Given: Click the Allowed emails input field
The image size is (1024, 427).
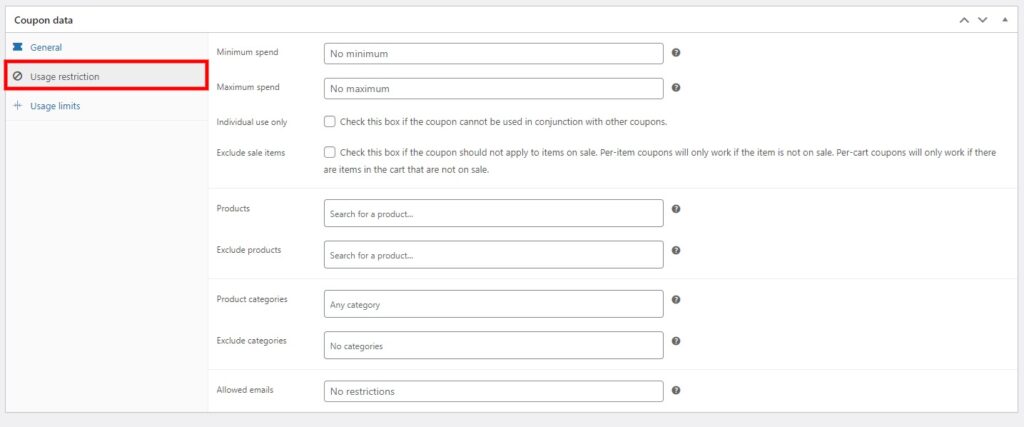Looking at the screenshot, I should coord(494,391).
